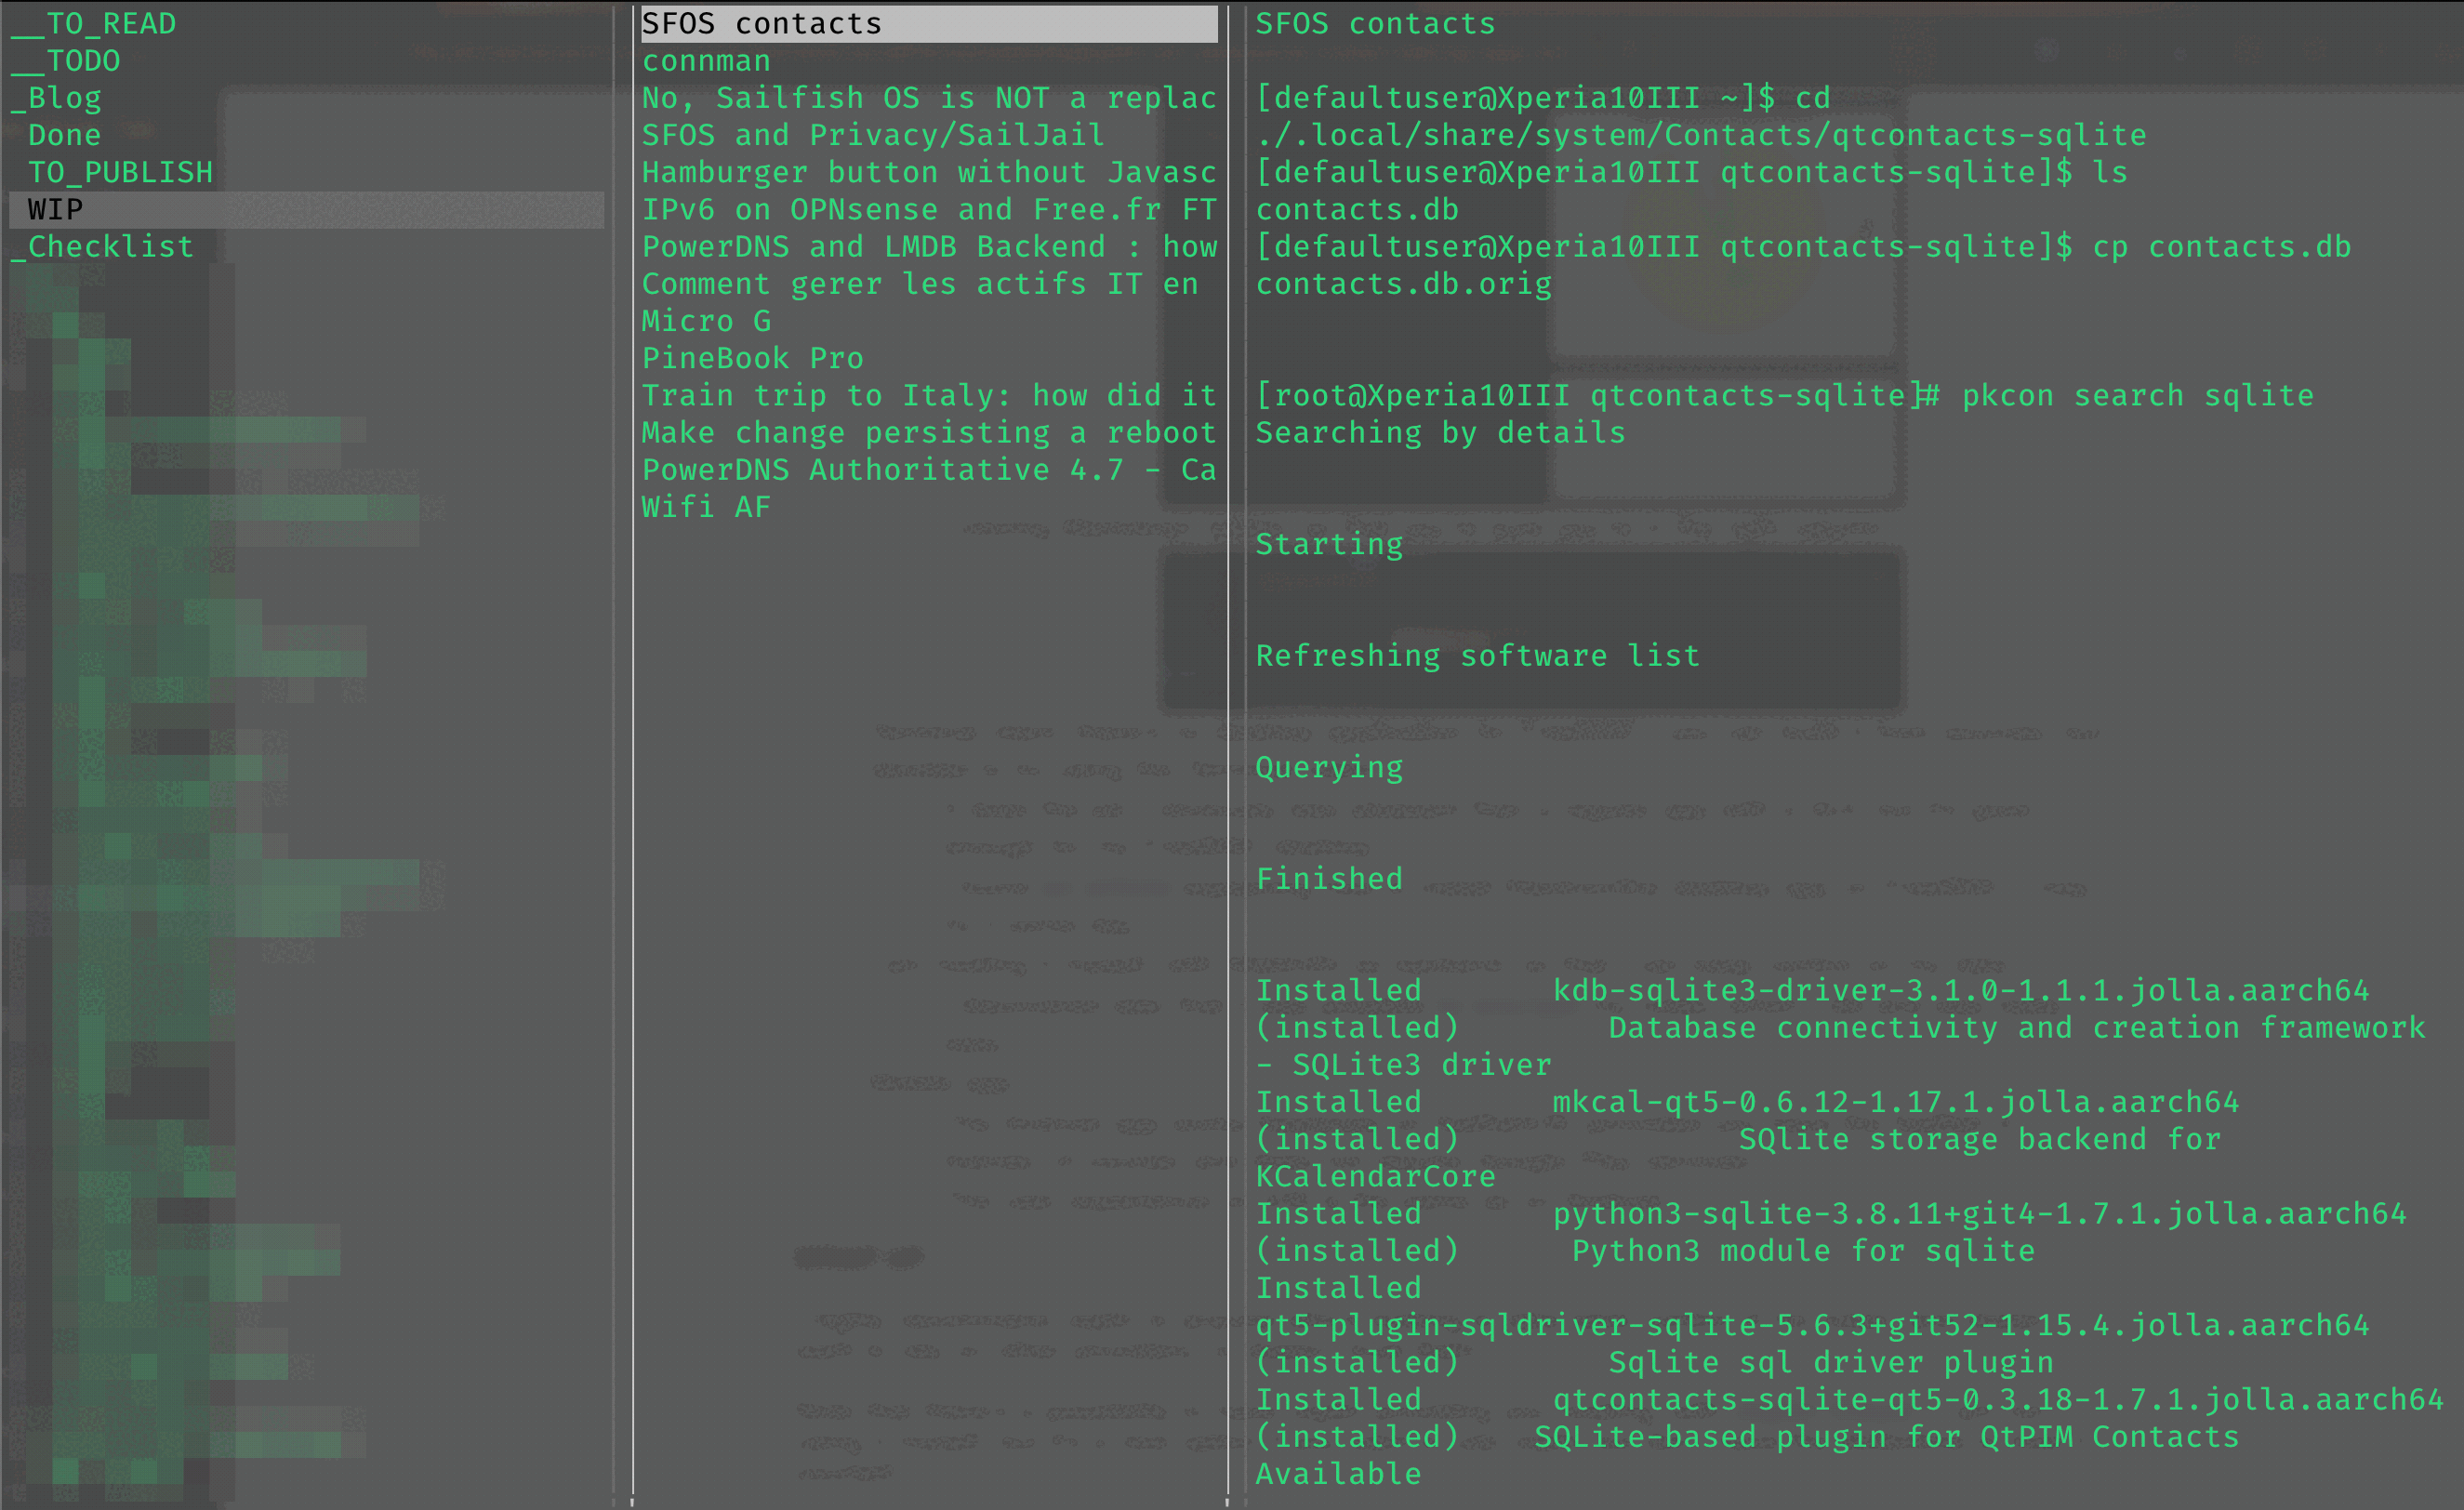
Task: Select 'Comment gerer les actifs IT' note
Action: click(919, 284)
